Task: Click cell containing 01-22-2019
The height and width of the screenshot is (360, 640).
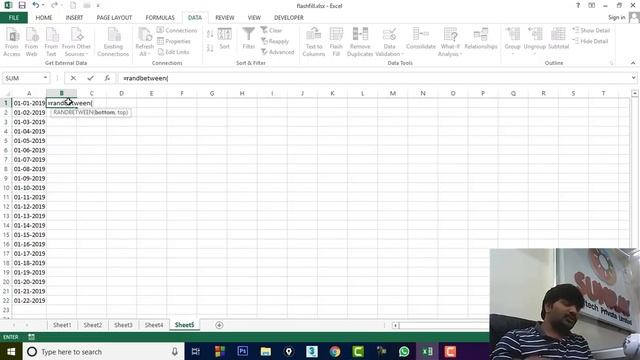Action: pos(29,301)
